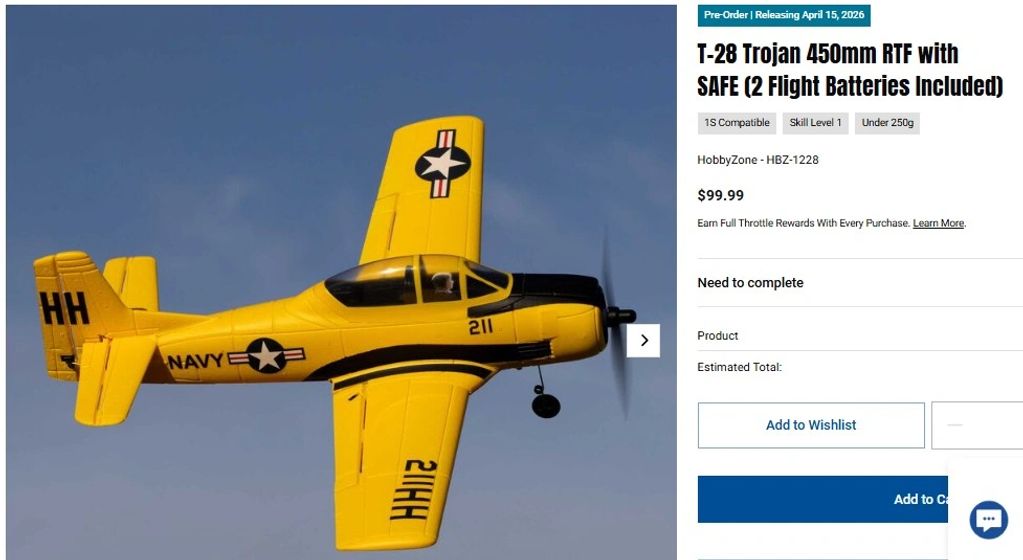
Task: Click the Pre-Order release date badge
Action: (x=784, y=15)
